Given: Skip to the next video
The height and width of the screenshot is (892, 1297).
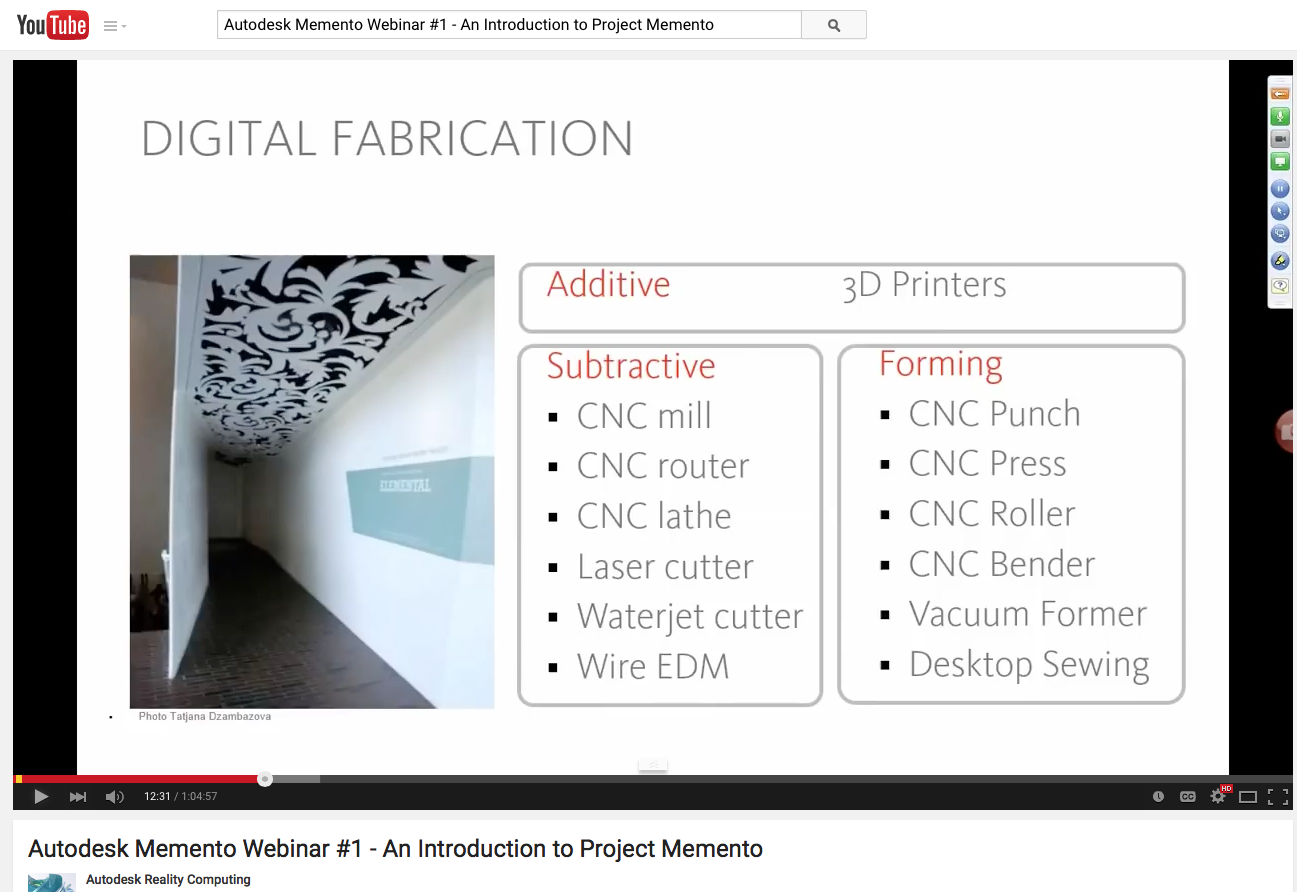Looking at the screenshot, I should [x=78, y=797].
